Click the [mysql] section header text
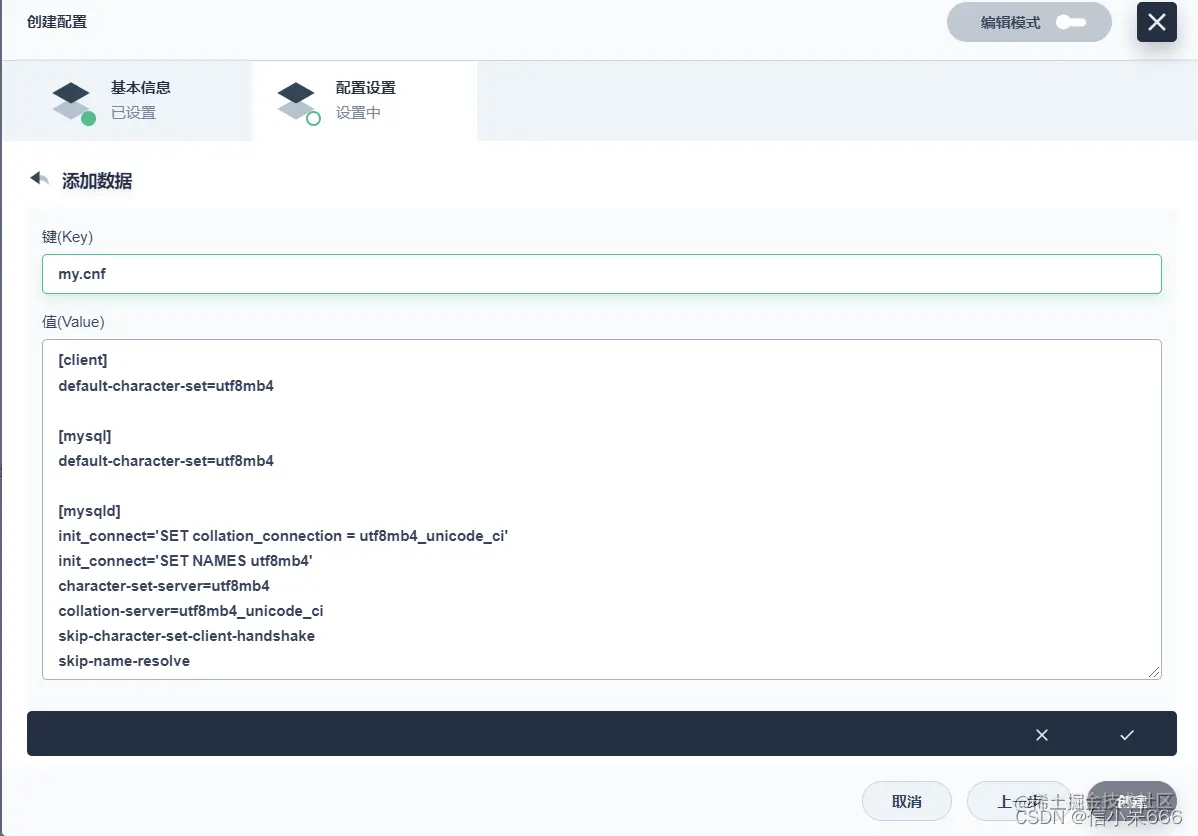Image resolution: width=1198 pixels, height=836 pixels. [x=85, y=436]
